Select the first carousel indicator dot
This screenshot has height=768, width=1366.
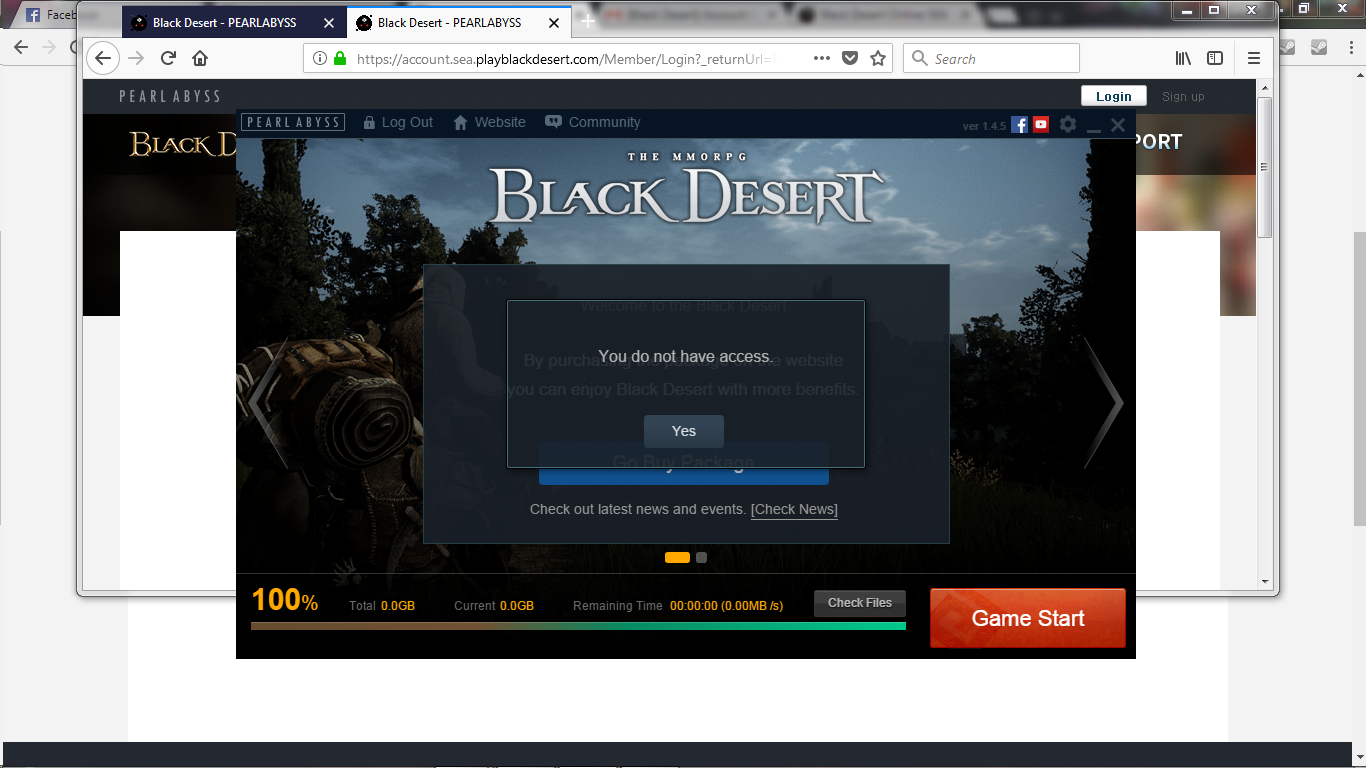pyautogui.click(x=677, y=557)
